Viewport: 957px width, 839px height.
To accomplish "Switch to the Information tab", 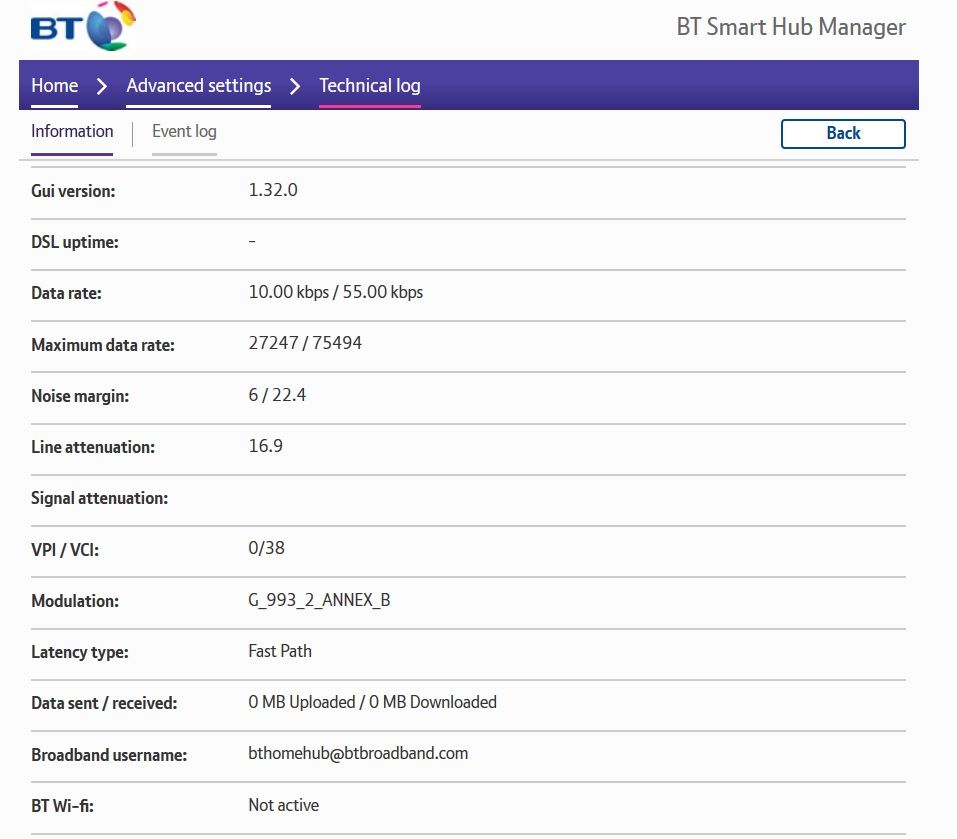I will (x=72, y=131).
